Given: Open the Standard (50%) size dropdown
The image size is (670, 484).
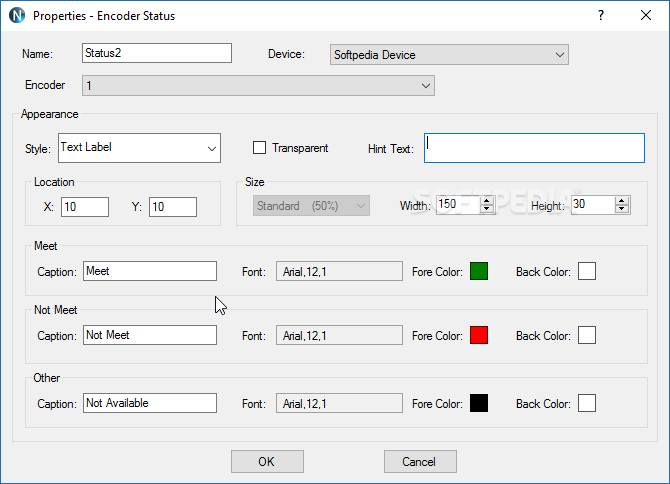Looking at the screenshot, I should coord(311,206).
